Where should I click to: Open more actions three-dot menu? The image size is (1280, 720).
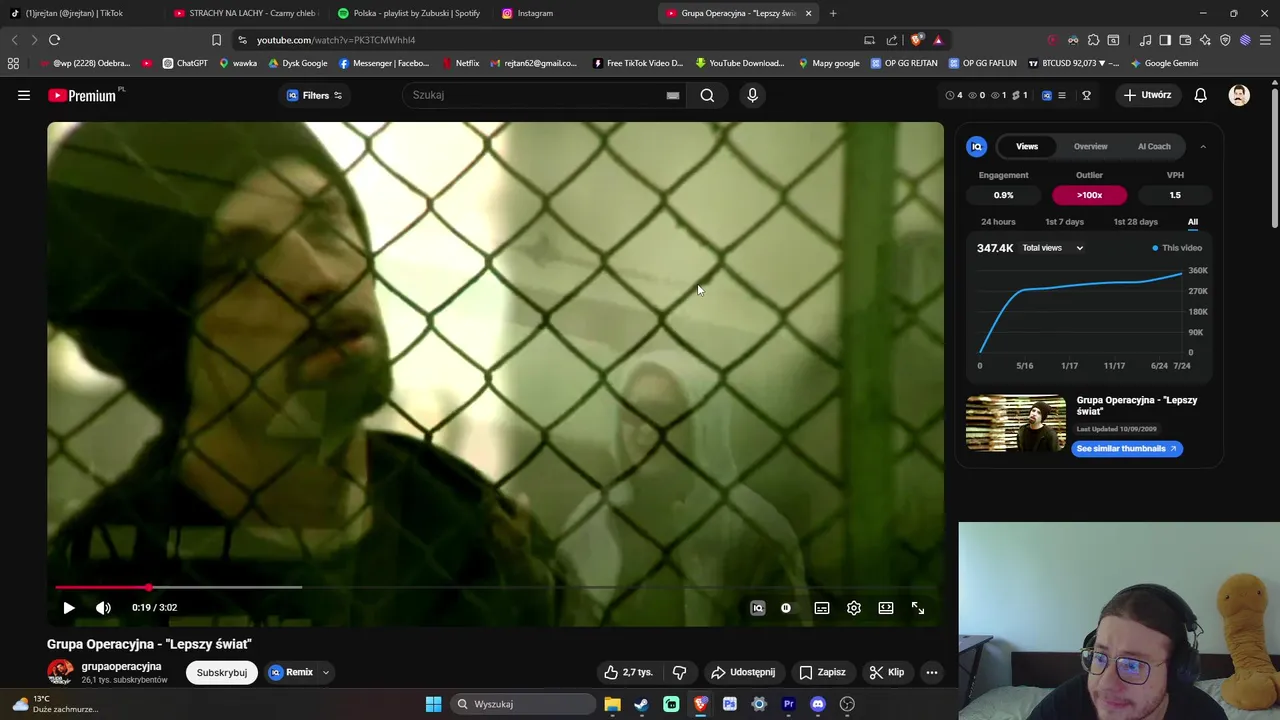click(x=932, y=672)
